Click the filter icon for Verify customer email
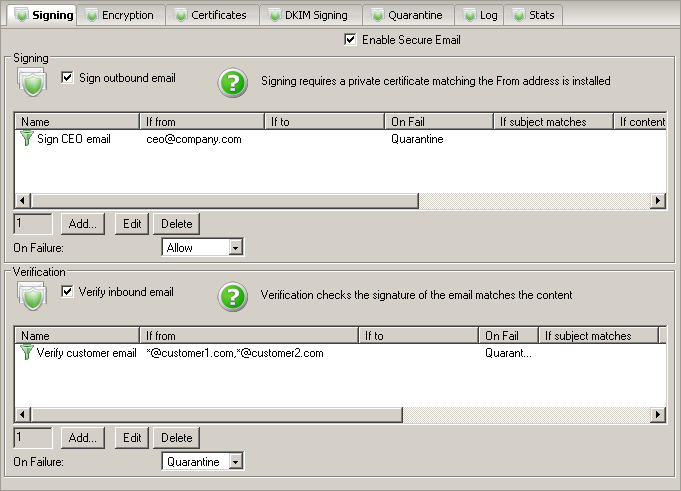 26,353
